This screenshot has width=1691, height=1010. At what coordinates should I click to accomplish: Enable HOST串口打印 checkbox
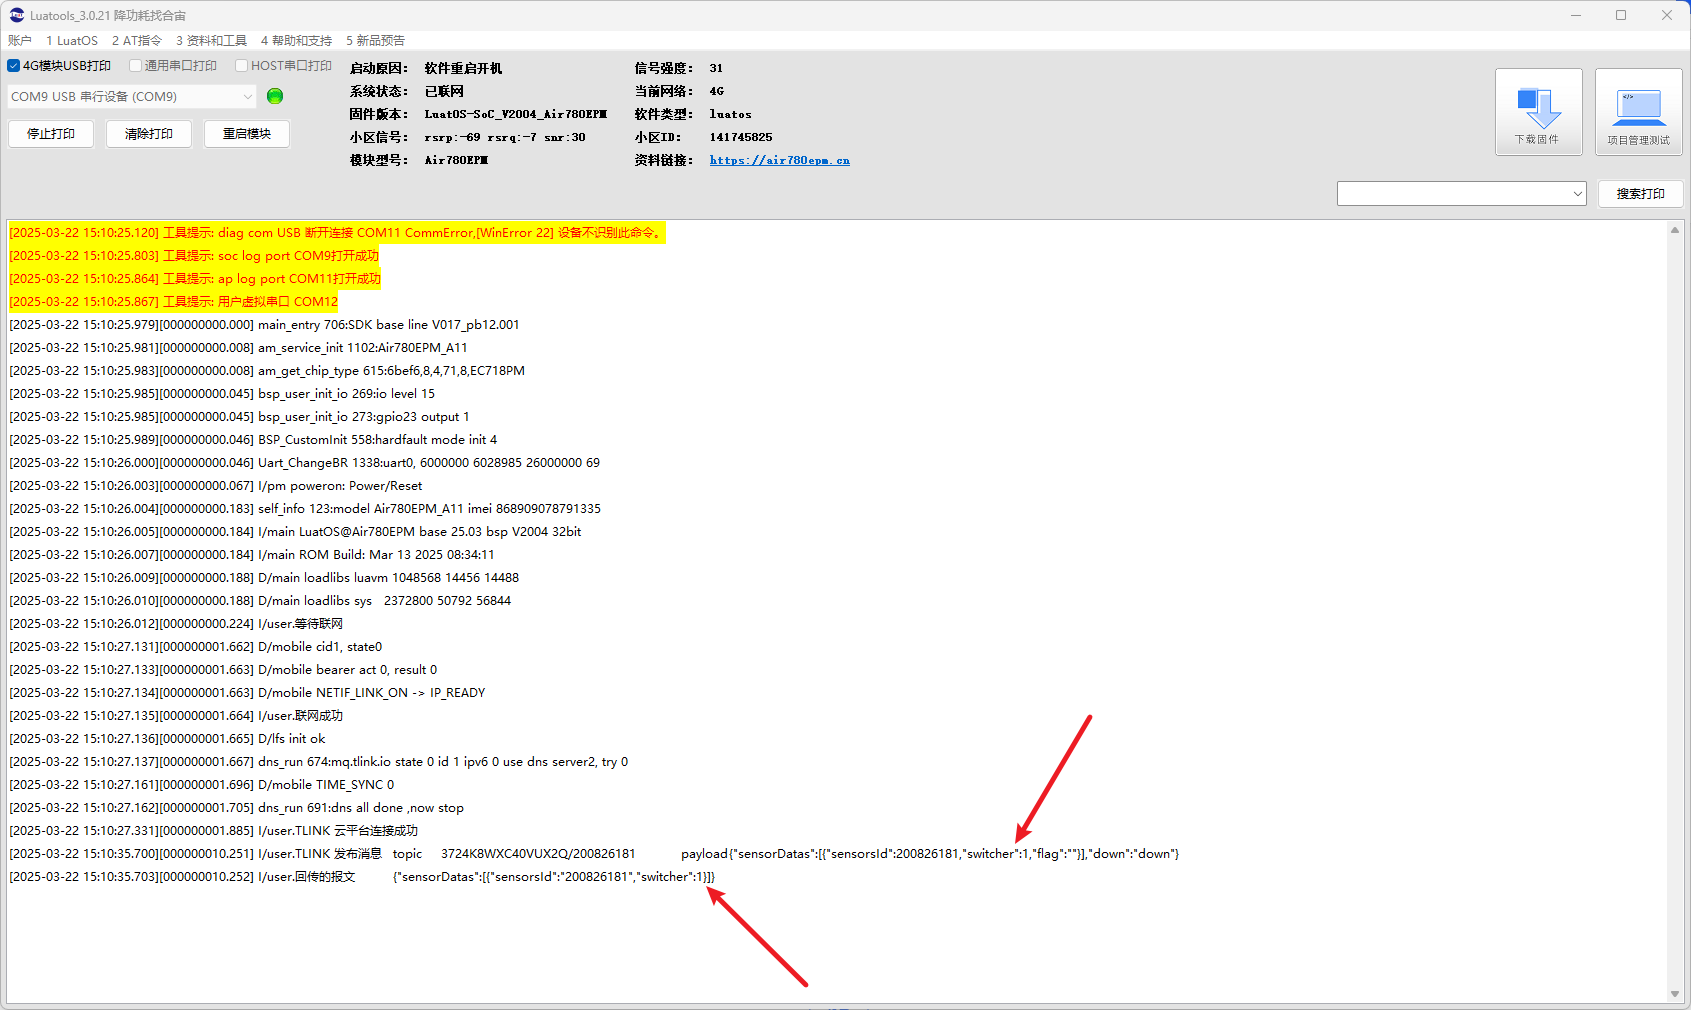[x=241, y=66]
